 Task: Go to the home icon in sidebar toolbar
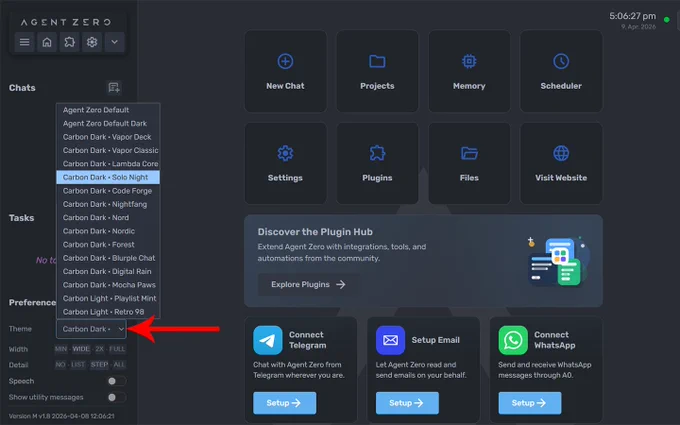(47, 42)
